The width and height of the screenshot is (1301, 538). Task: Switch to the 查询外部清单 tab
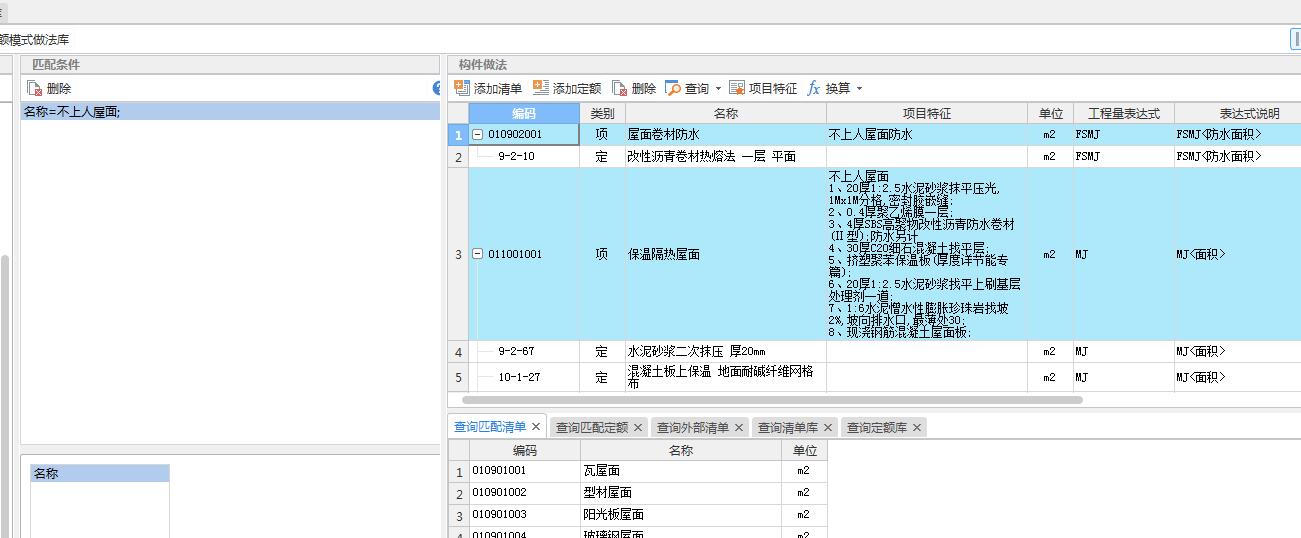pos(693,427)
